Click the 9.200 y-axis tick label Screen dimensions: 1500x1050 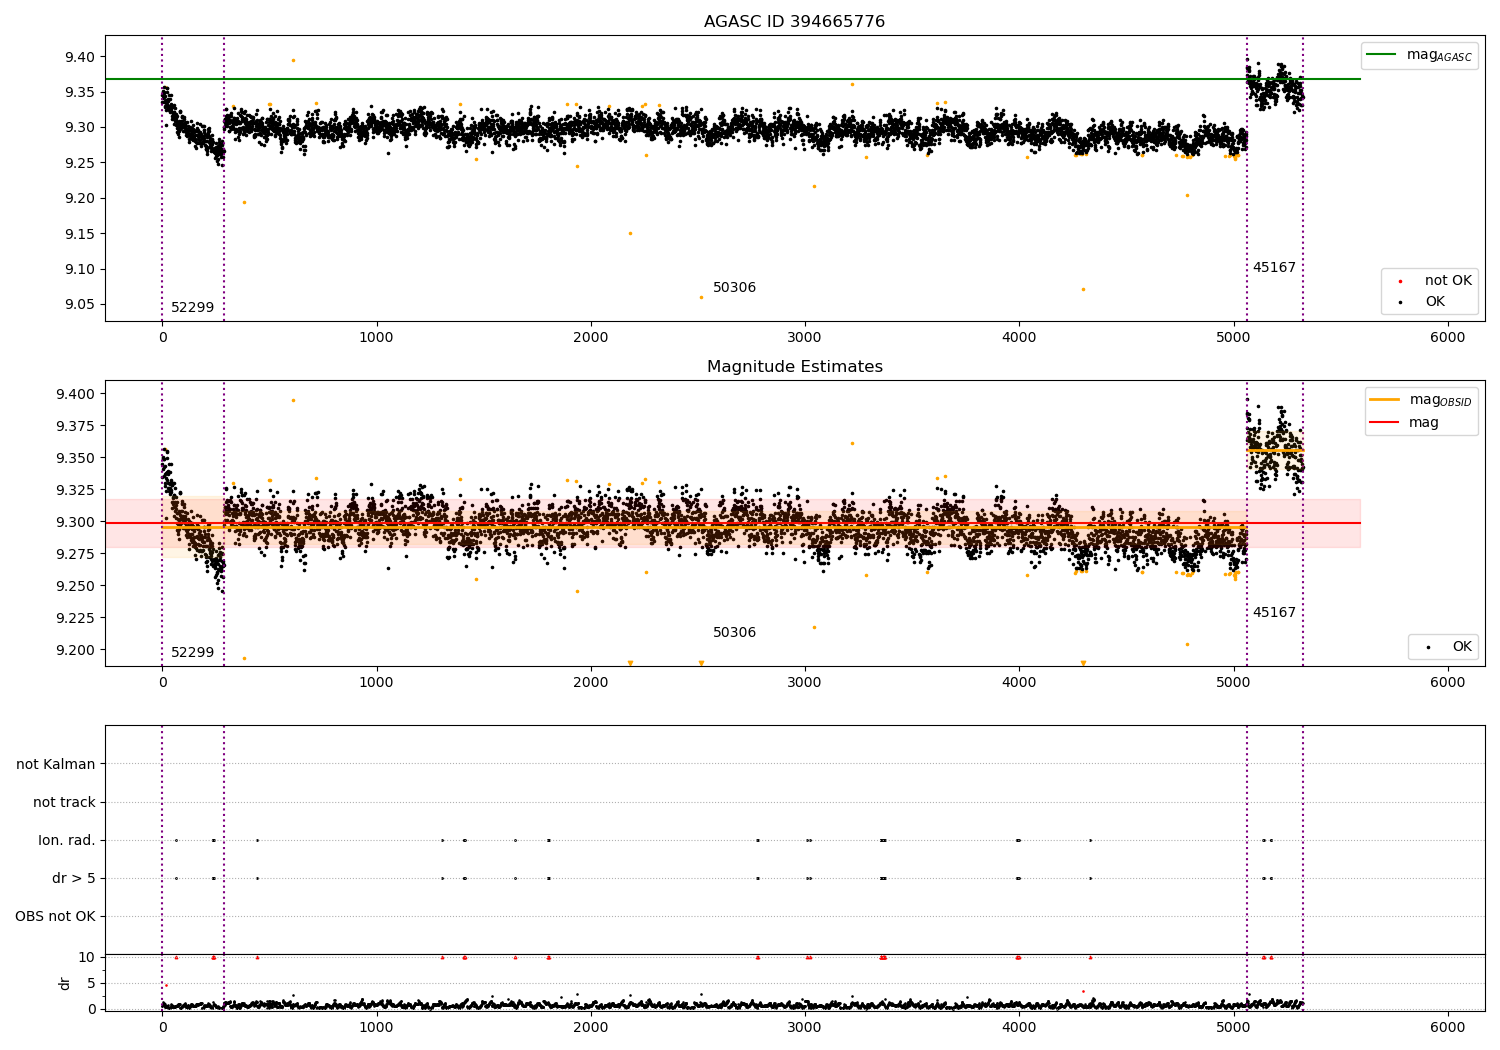(76, 650)
